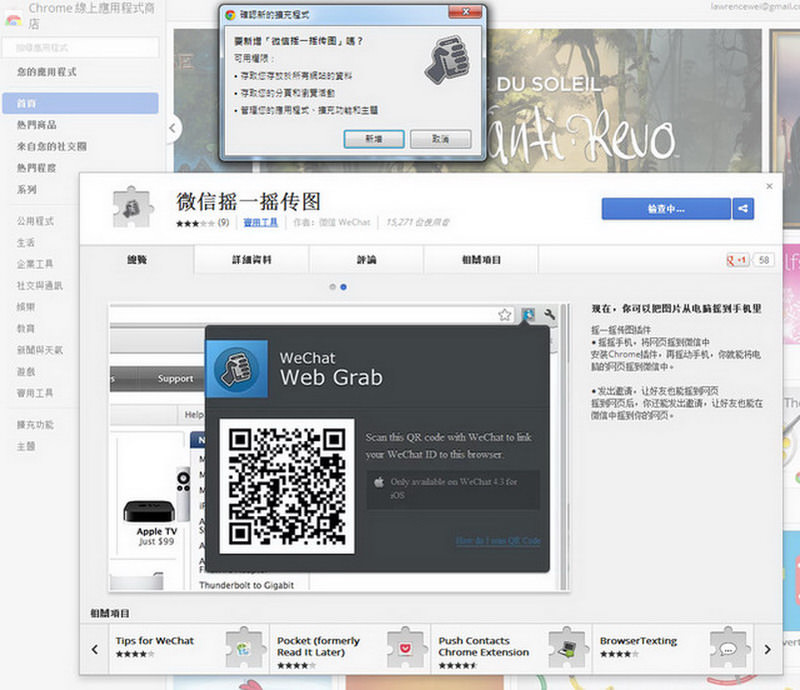Click the scrollbar inside the screenshot preview

tap(564, 448)
